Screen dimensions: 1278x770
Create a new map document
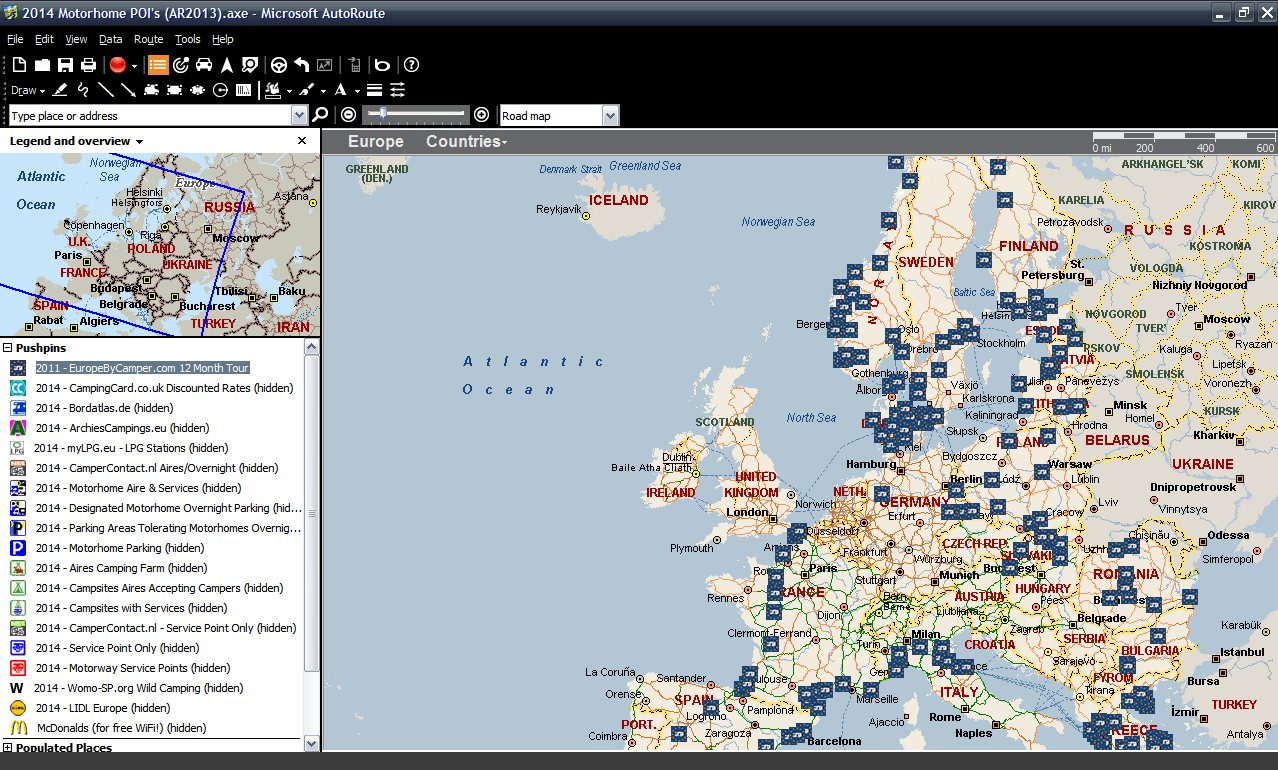19,65
